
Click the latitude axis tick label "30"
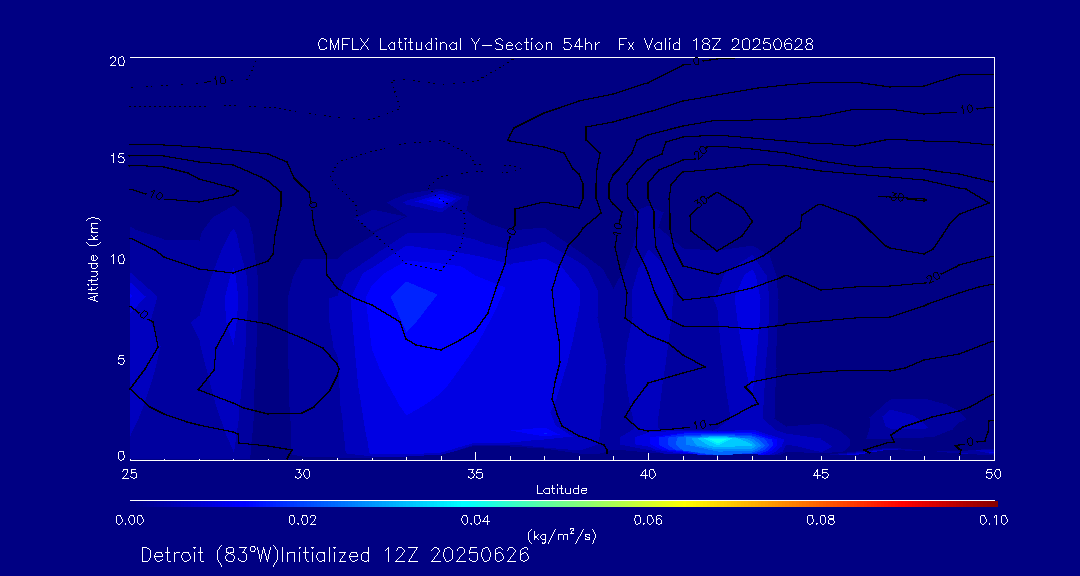[x=302, y=474]
